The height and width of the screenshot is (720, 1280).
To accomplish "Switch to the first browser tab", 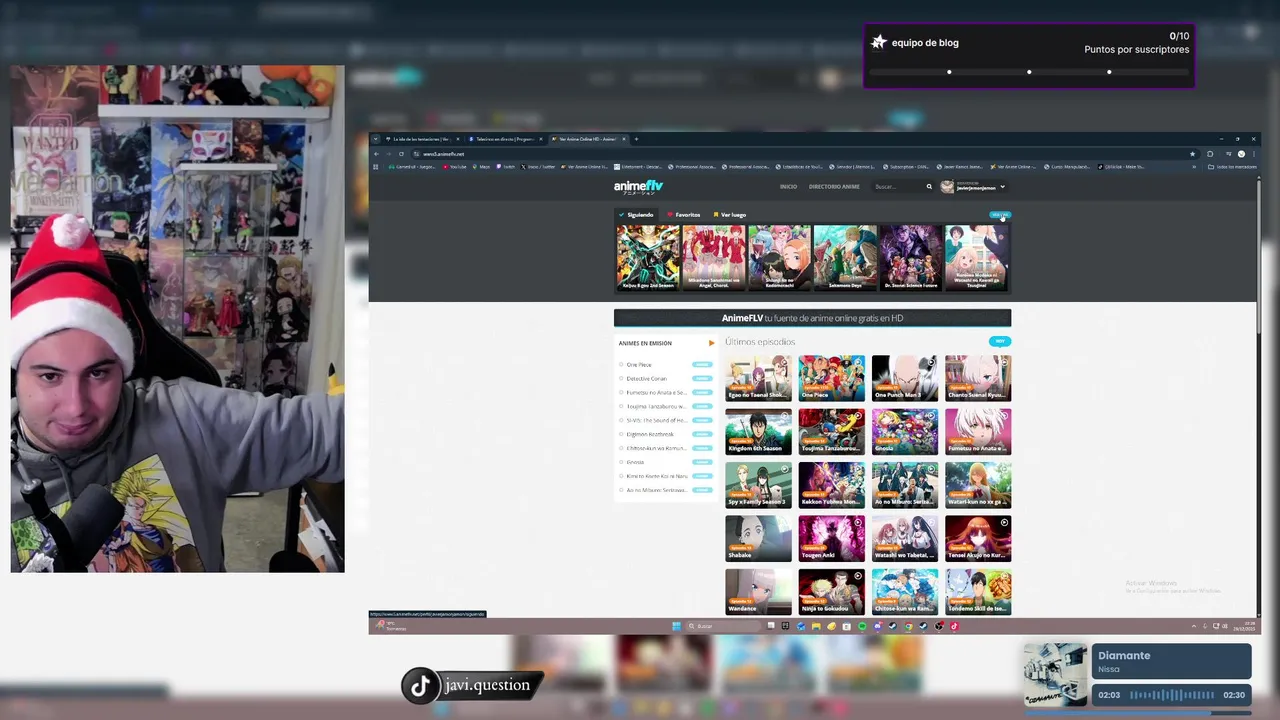I will [421, 139].
